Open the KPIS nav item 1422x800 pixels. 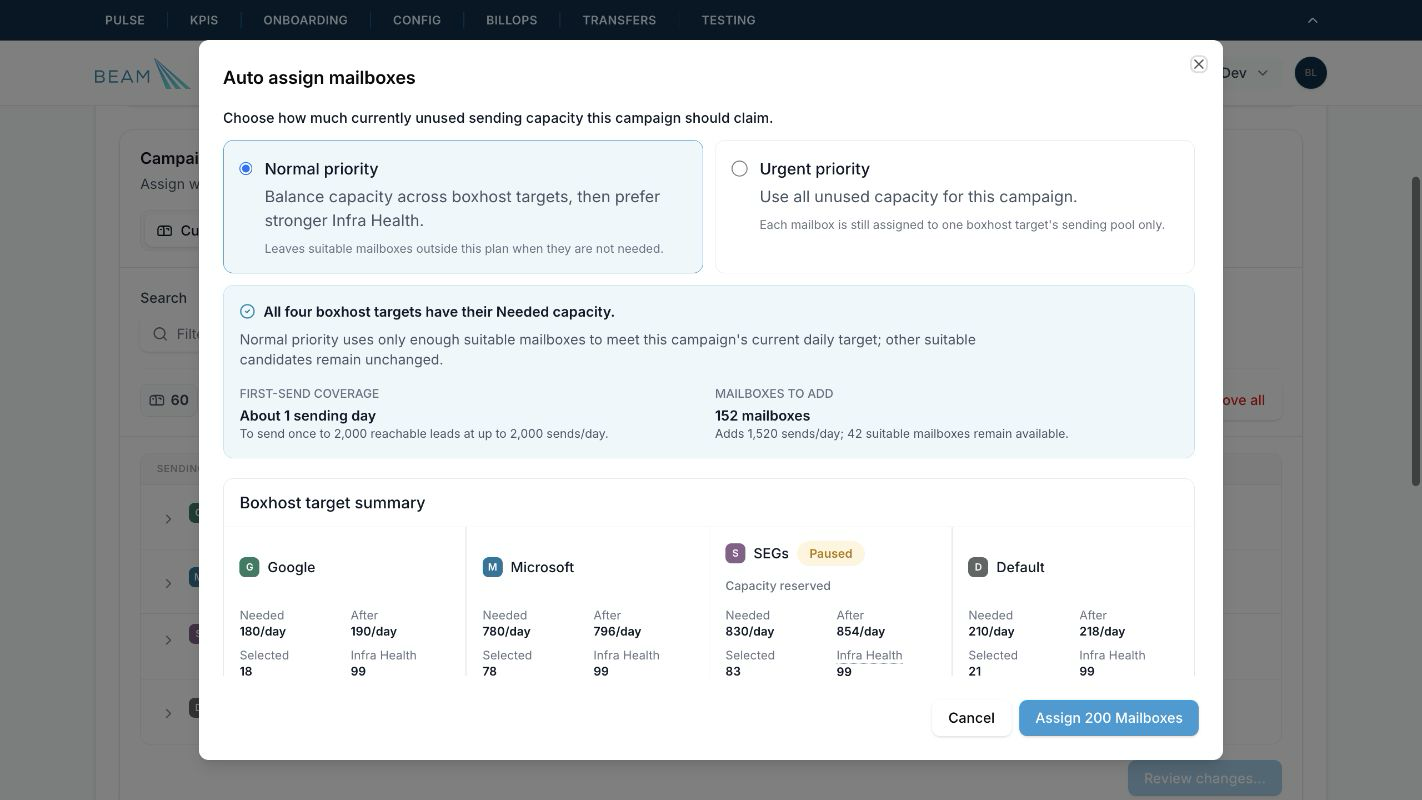[204, 20]
